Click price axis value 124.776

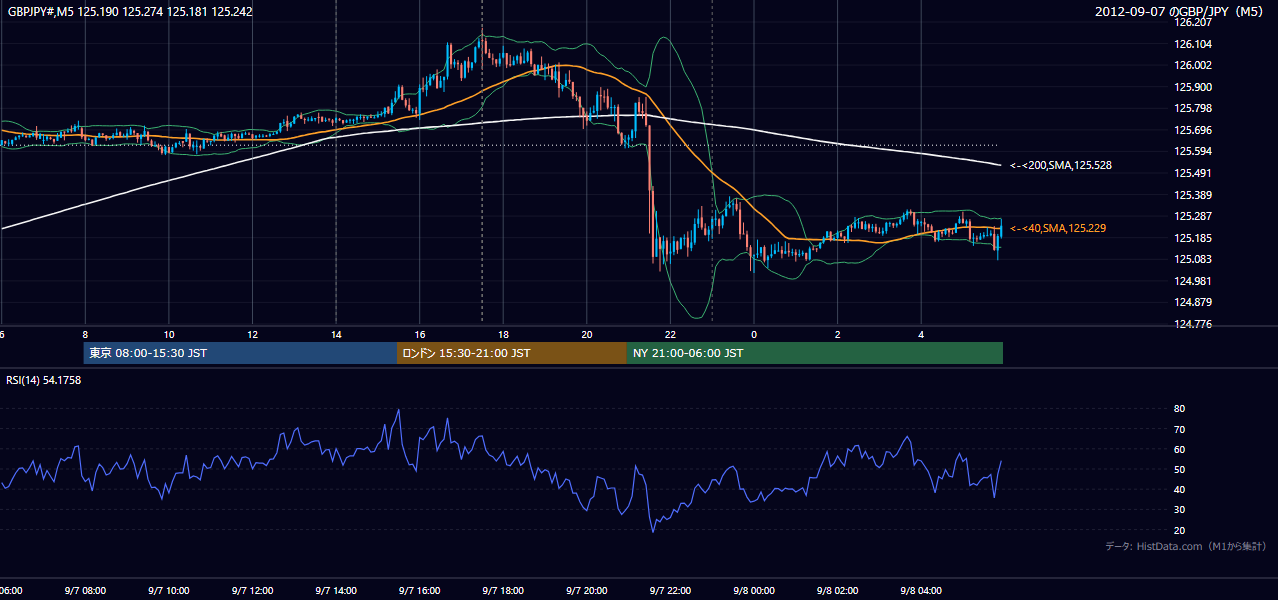1194,324
